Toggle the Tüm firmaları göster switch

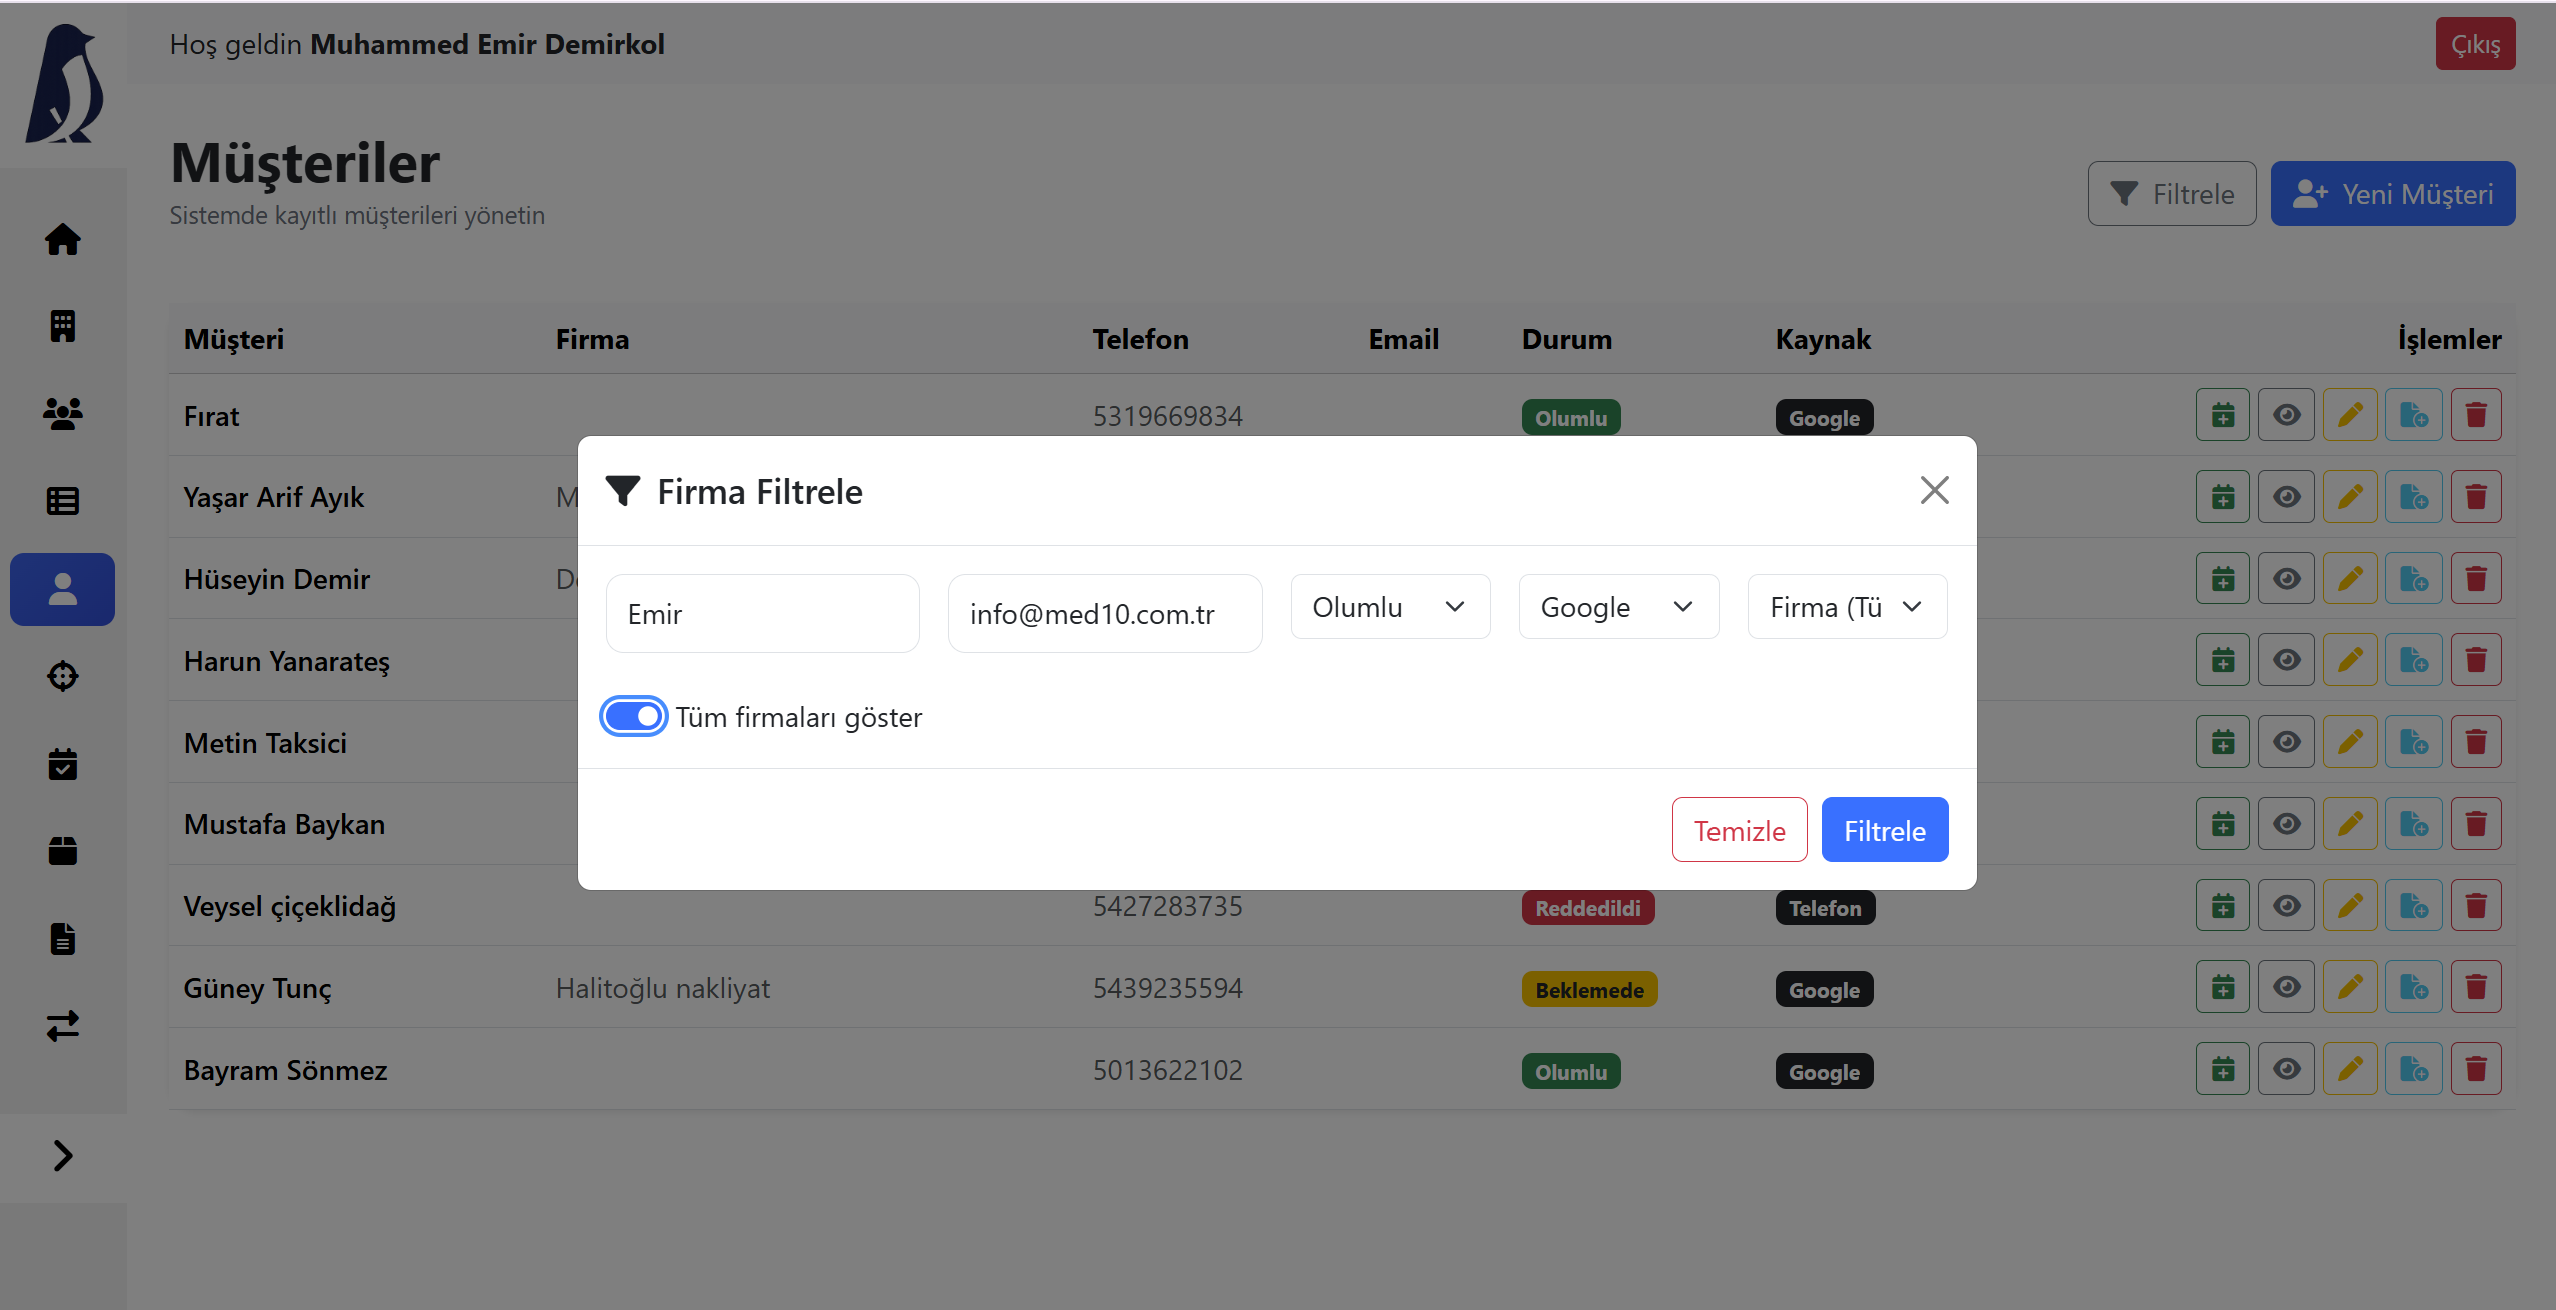633,716
